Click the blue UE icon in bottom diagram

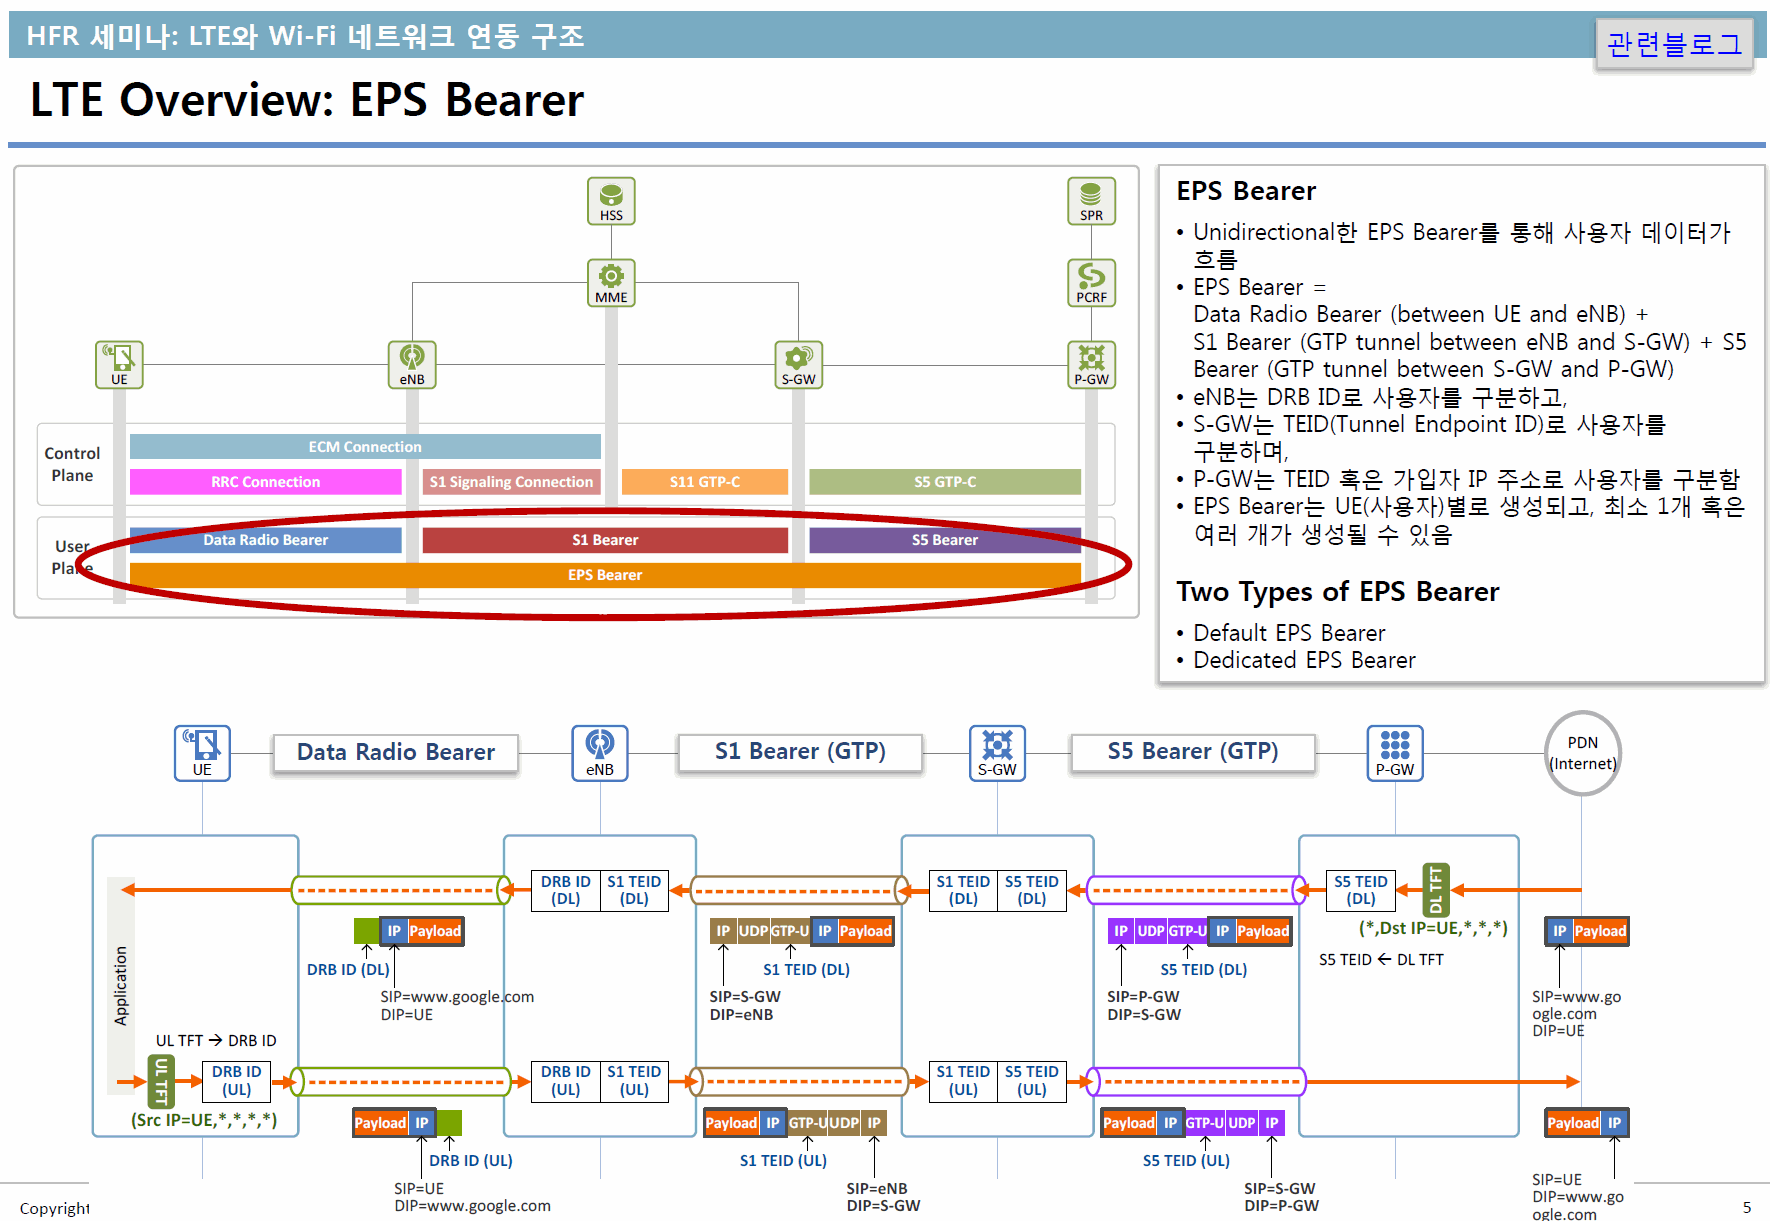[202, 753]
